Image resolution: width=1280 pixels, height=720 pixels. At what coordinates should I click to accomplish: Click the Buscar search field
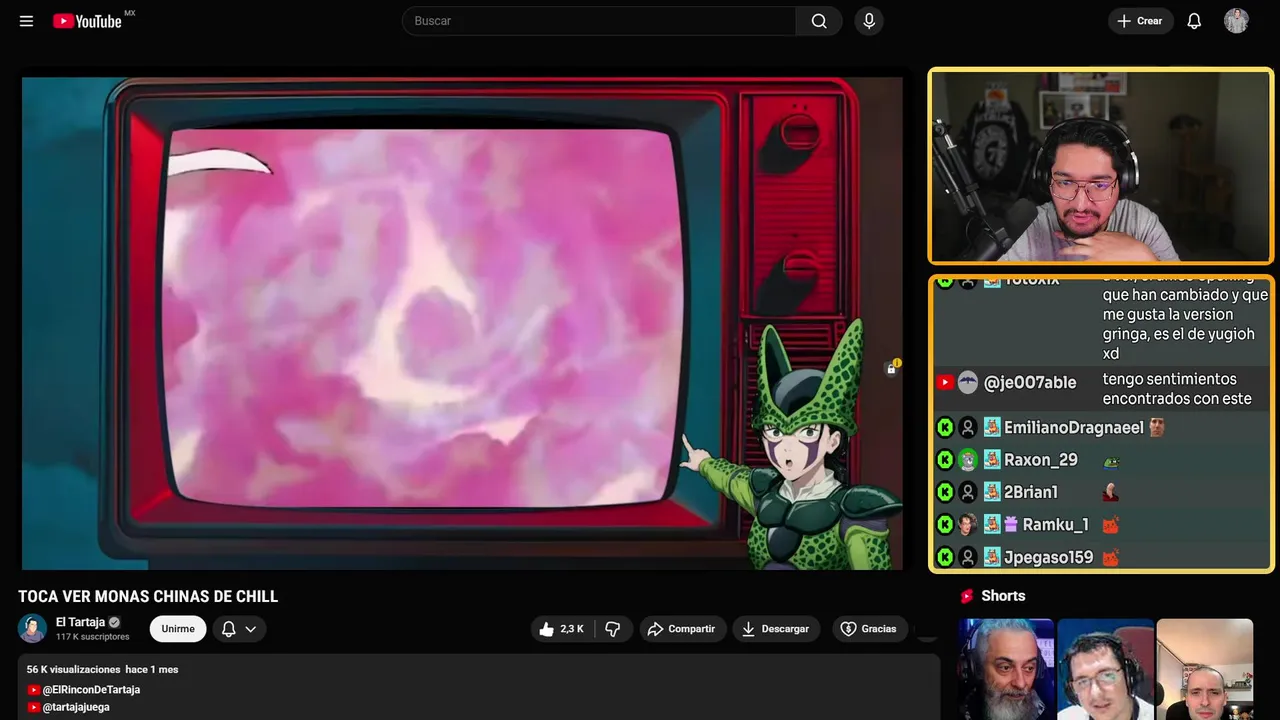(x=599, y=21)
